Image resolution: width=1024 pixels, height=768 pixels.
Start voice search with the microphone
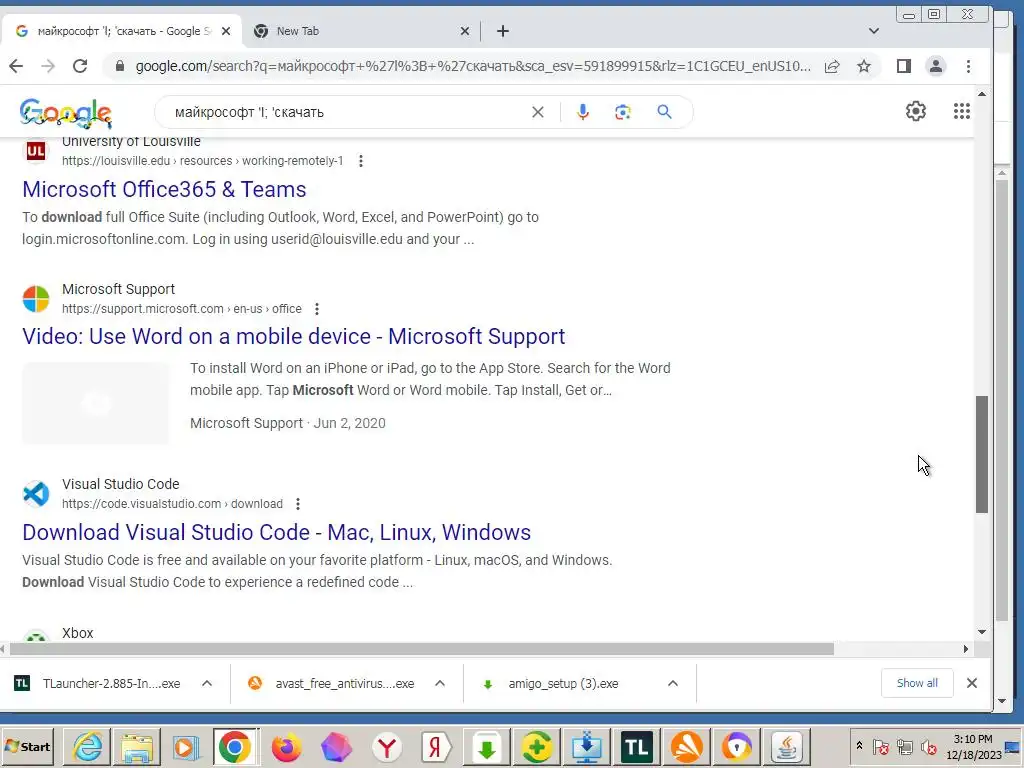tap(583, 112)
